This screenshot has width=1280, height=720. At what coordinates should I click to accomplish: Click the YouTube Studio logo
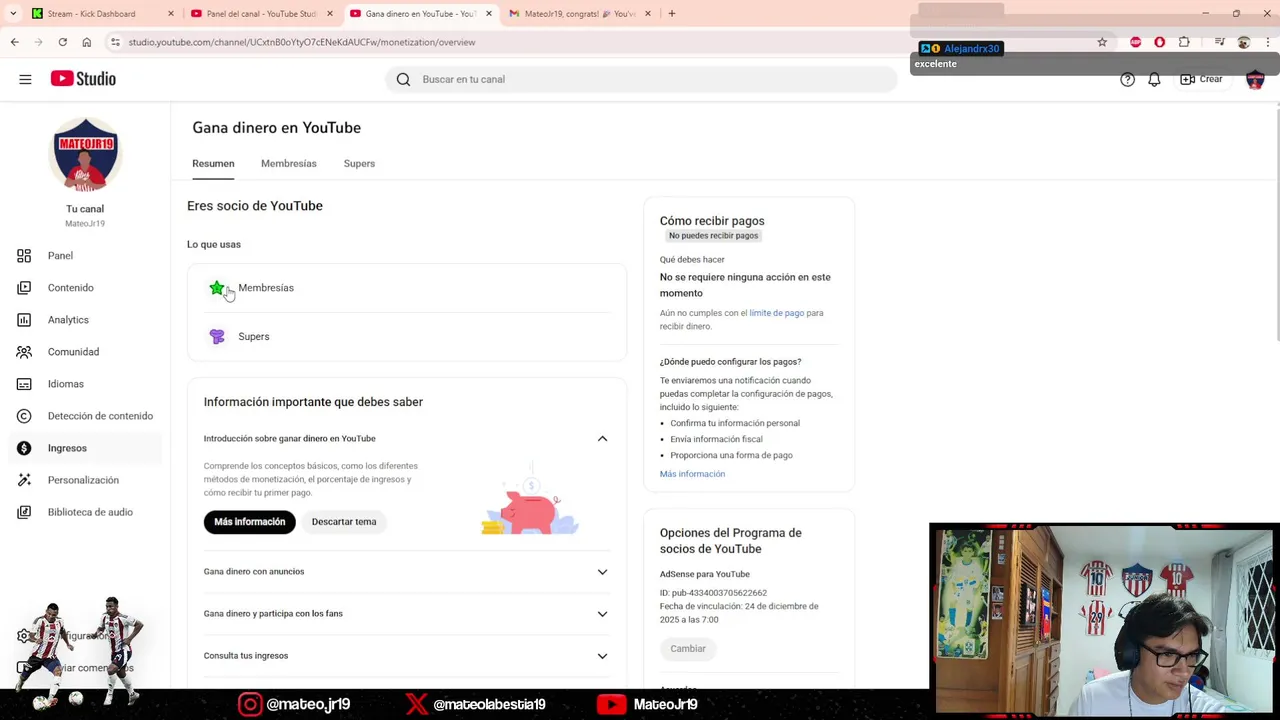point(83,79)
